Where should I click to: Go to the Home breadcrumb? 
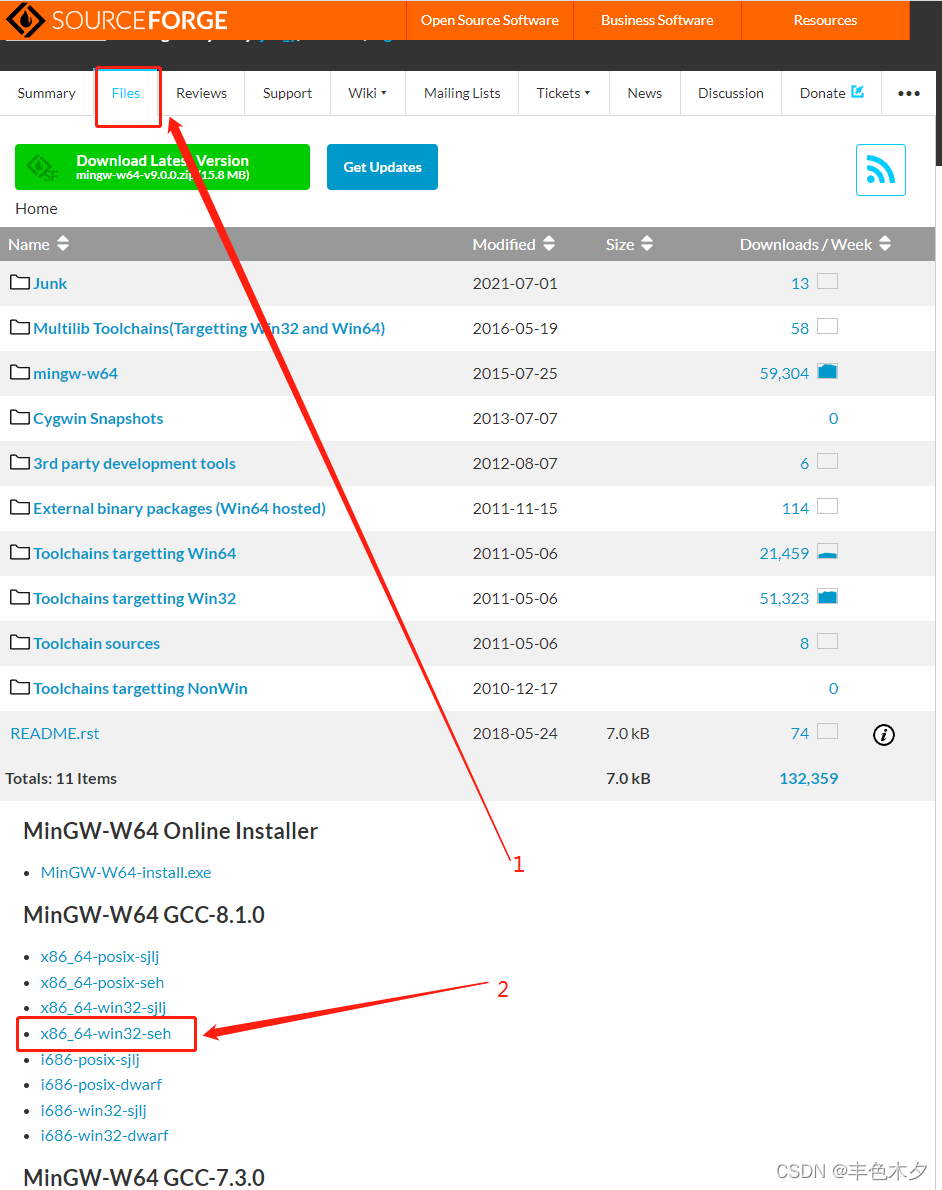click(x=36, y=209)
